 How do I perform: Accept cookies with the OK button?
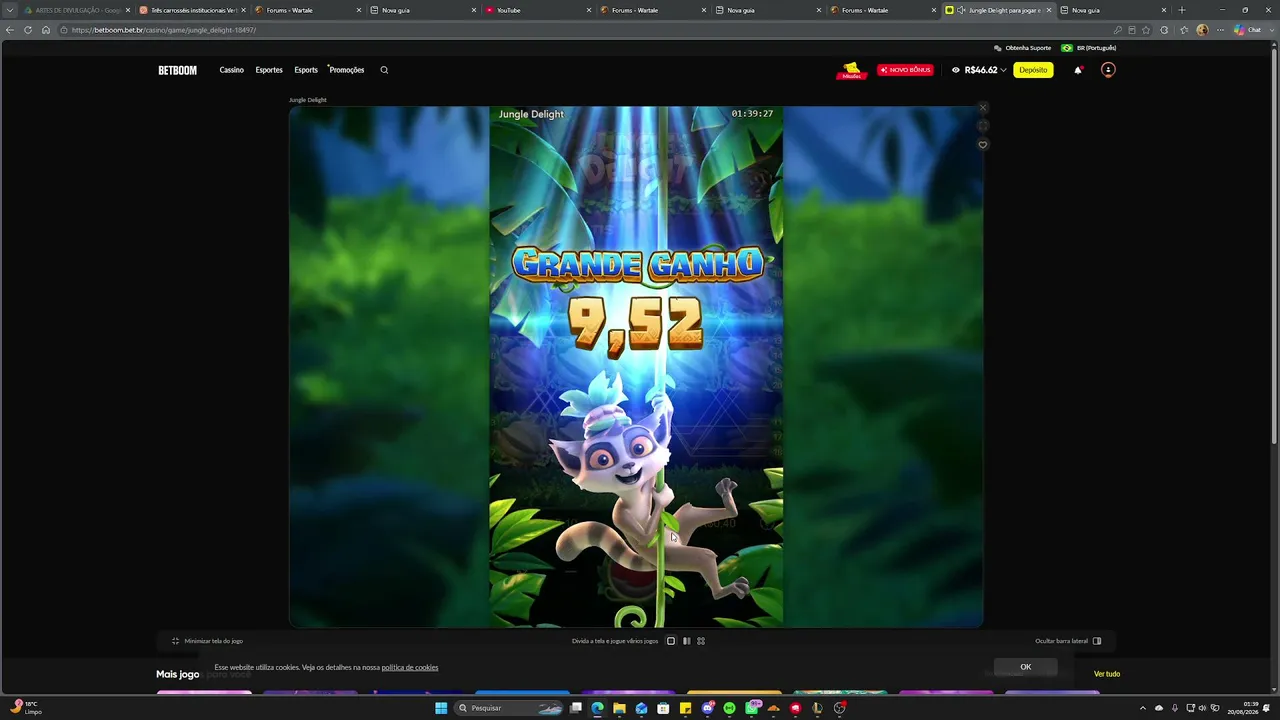pos(1025,667)
